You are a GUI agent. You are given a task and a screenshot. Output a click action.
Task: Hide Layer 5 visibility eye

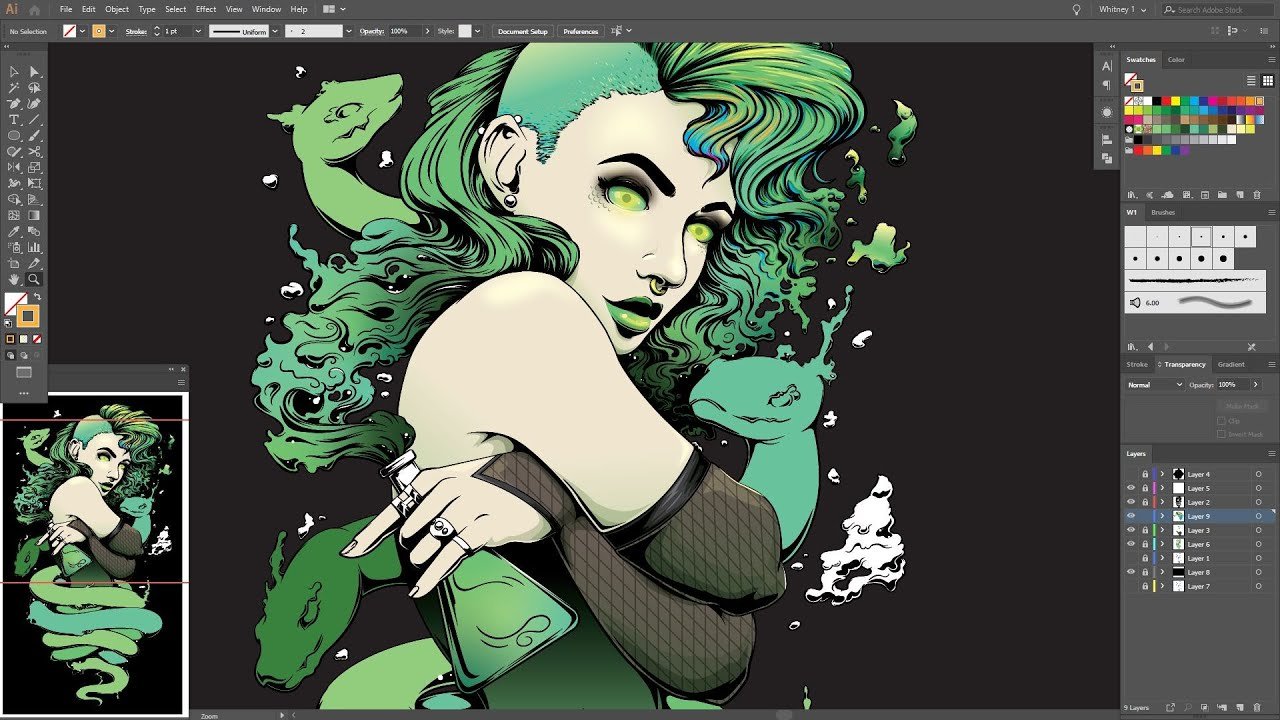tap(1131, 488)
